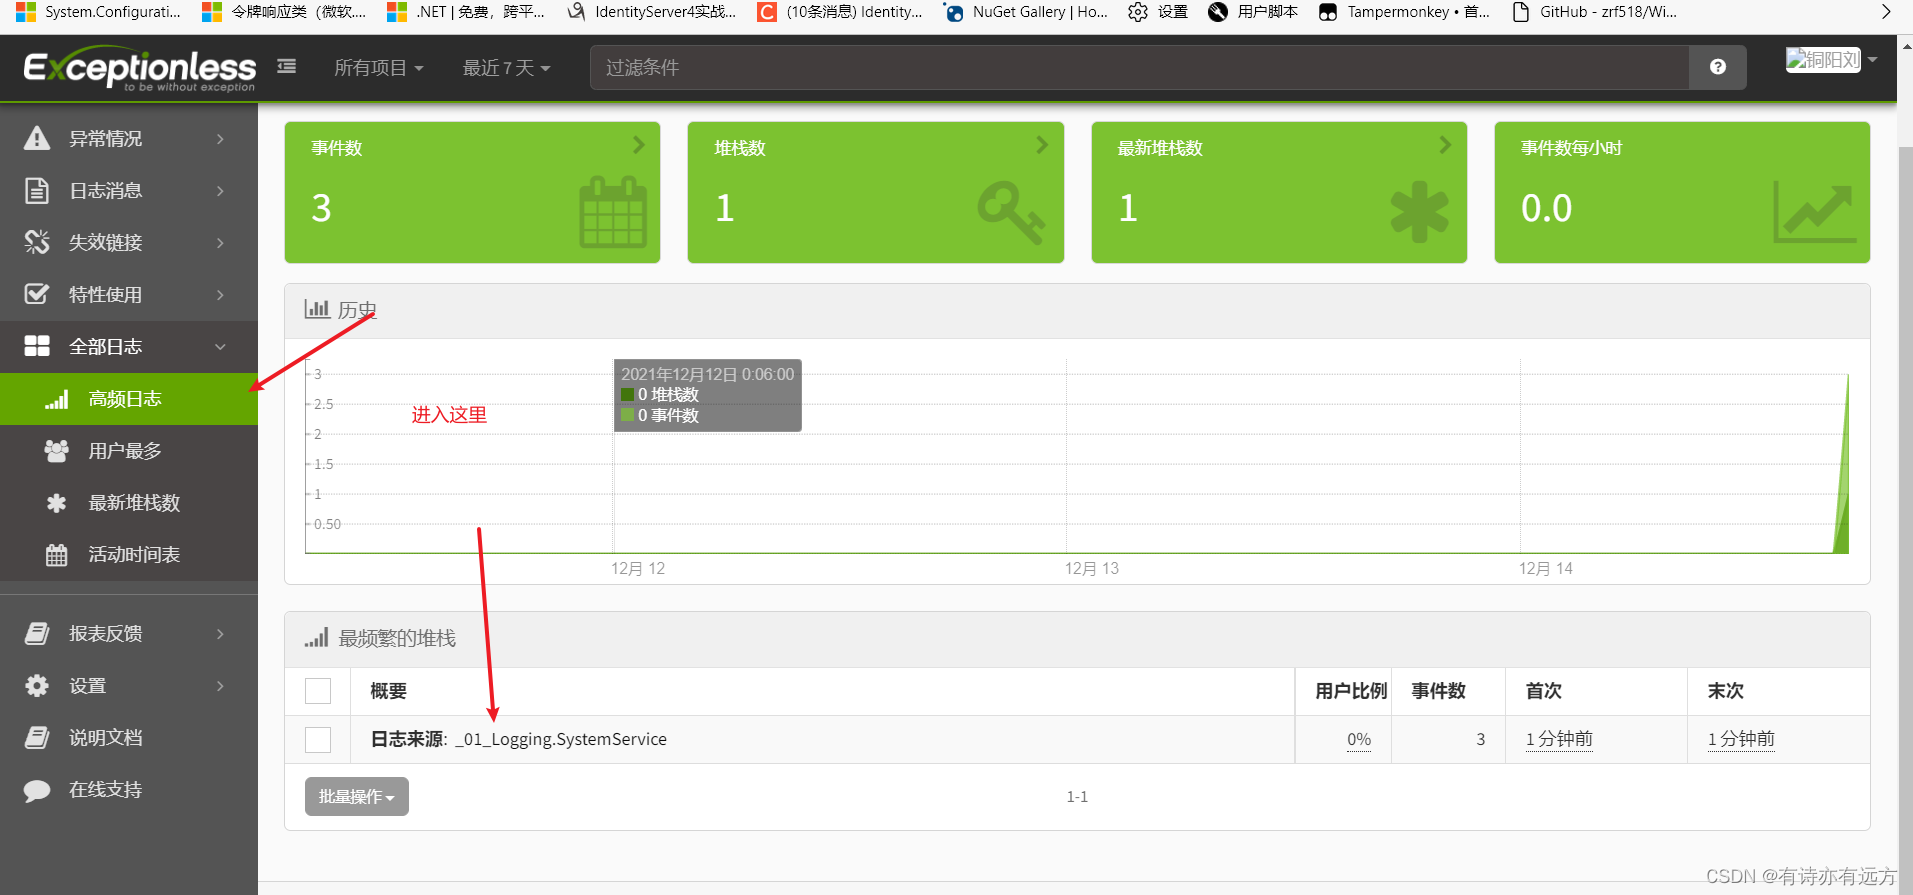Expand the 特性使用 chevron
This screenshot has height=895, width=1913.
pos(220,294)
